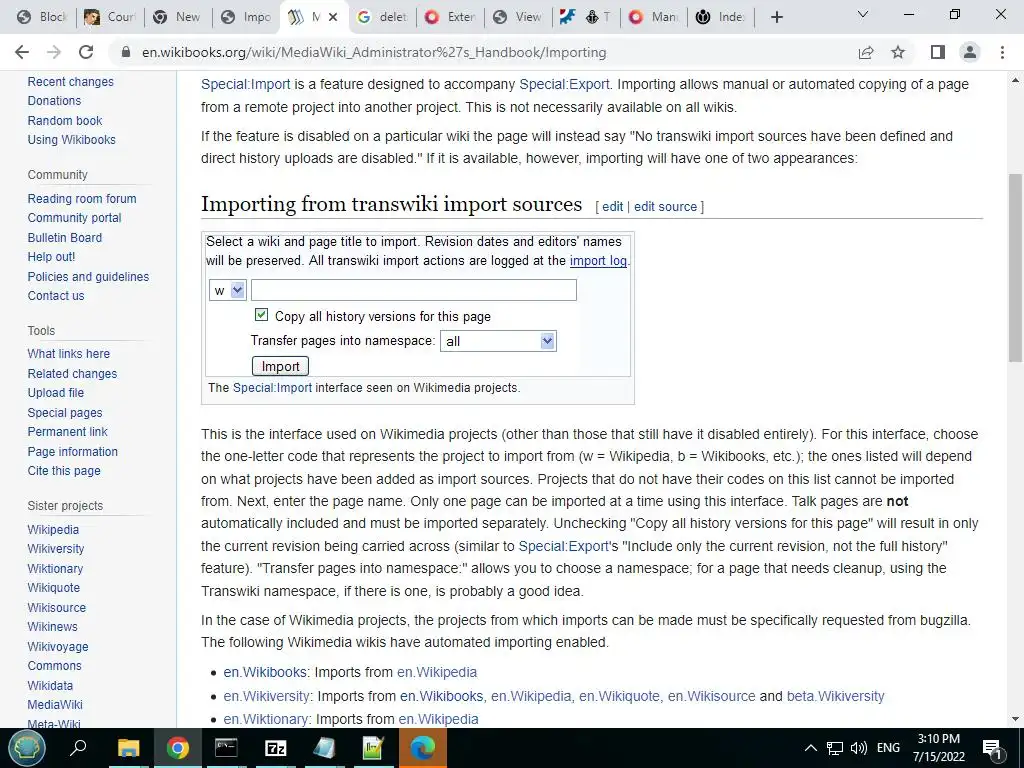This screenshot has width=1024, height=768.
Task: Open 'Cite this page' tool
Action: (x=64, y=471)
